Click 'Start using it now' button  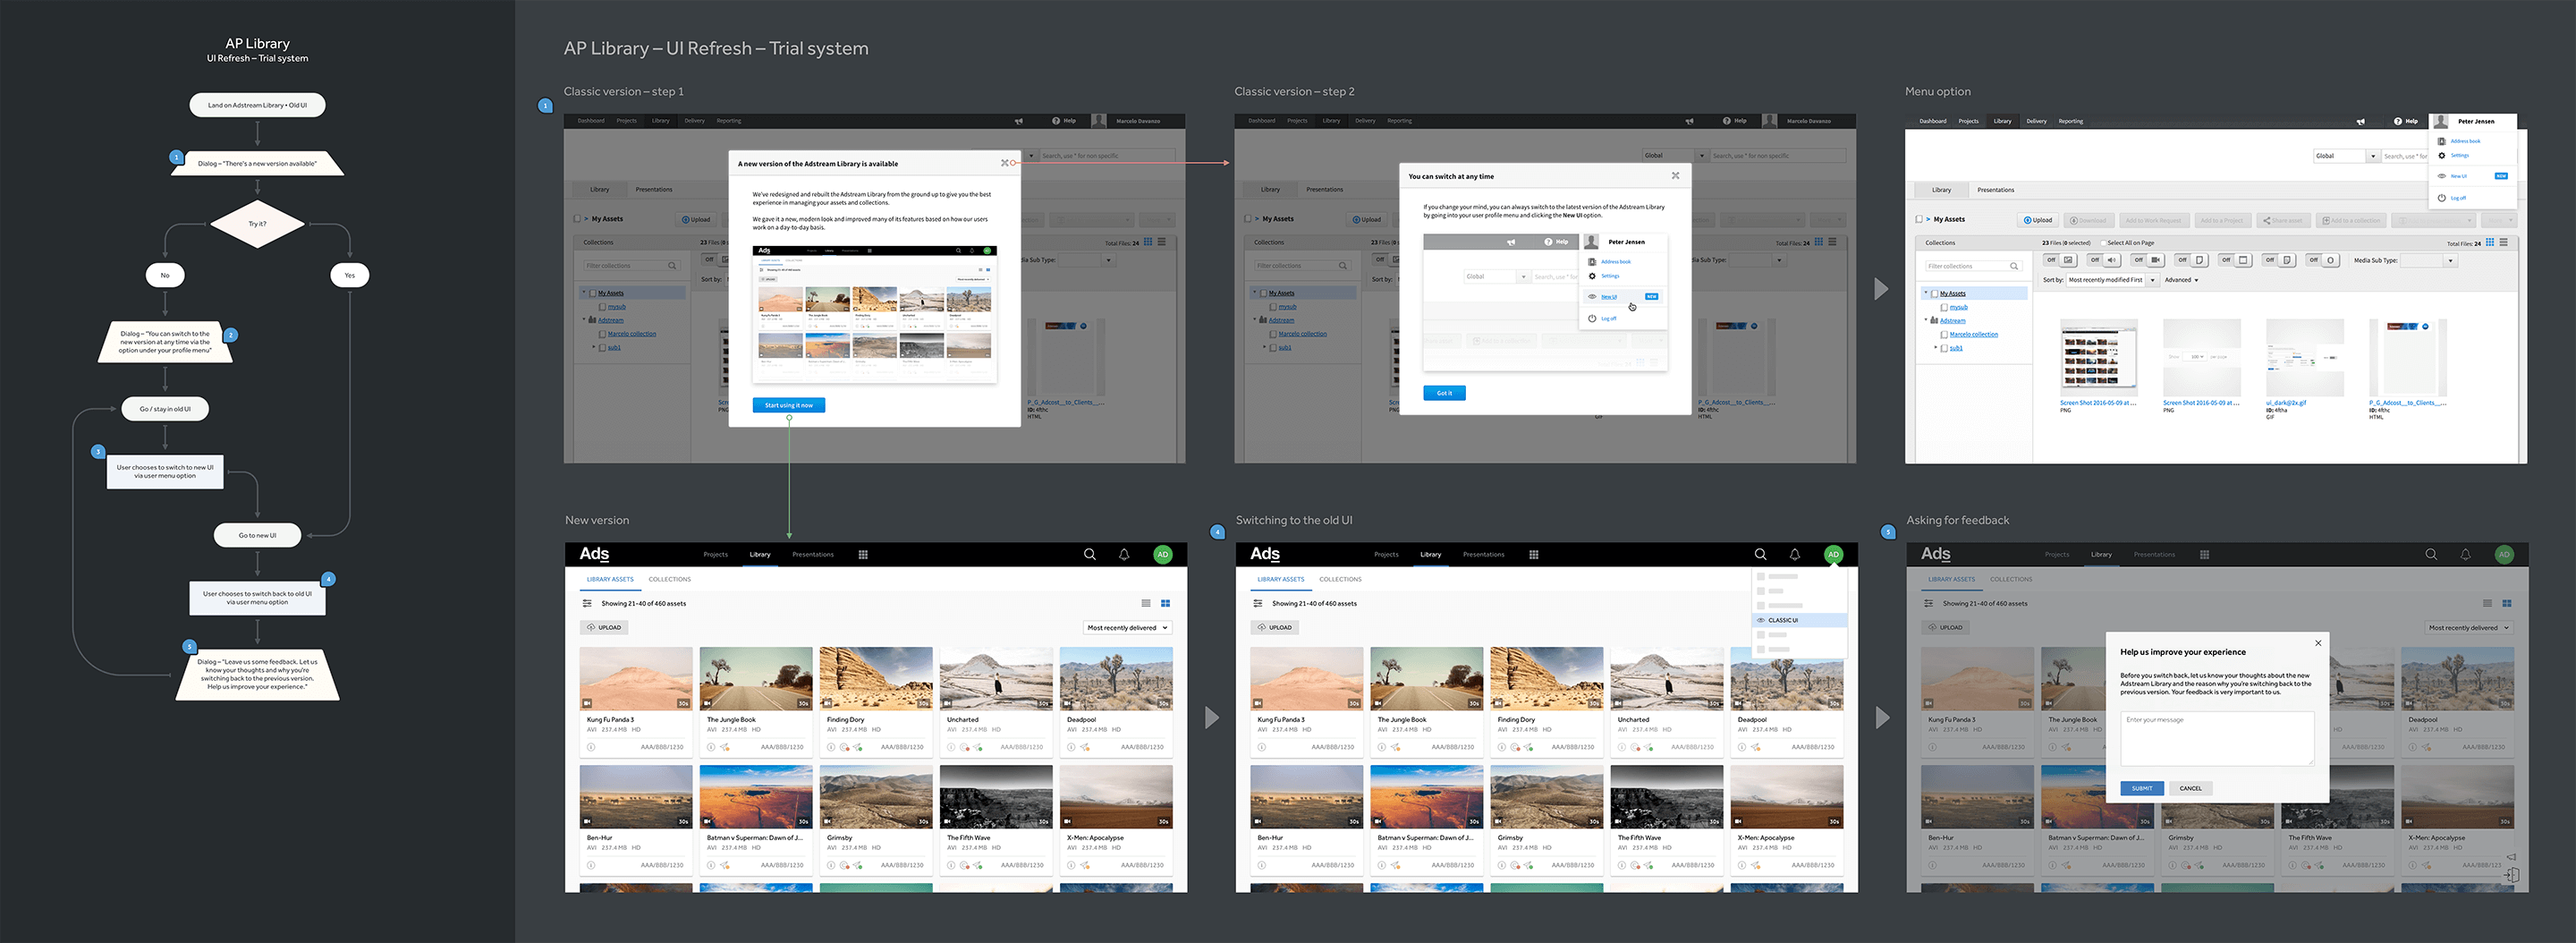tap(789, 405)
